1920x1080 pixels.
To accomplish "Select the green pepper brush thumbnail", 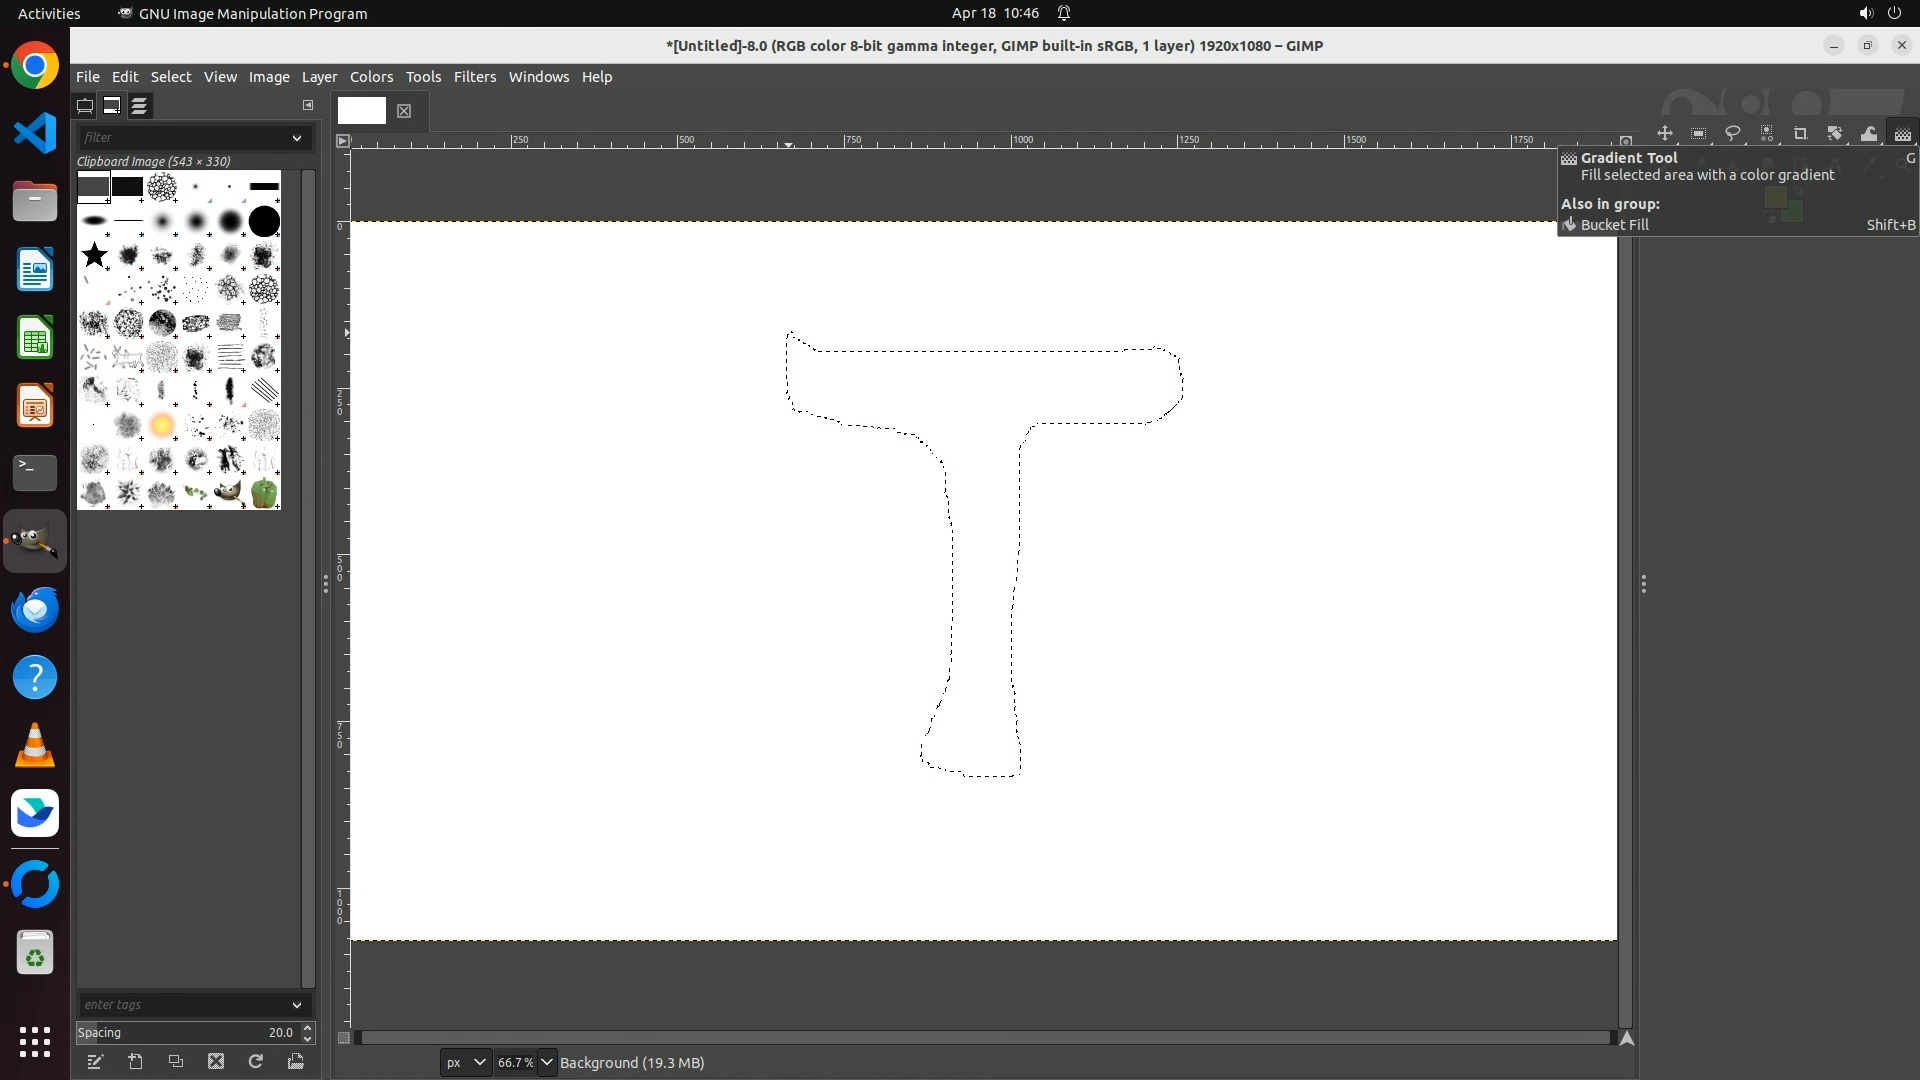I will 264,493.
